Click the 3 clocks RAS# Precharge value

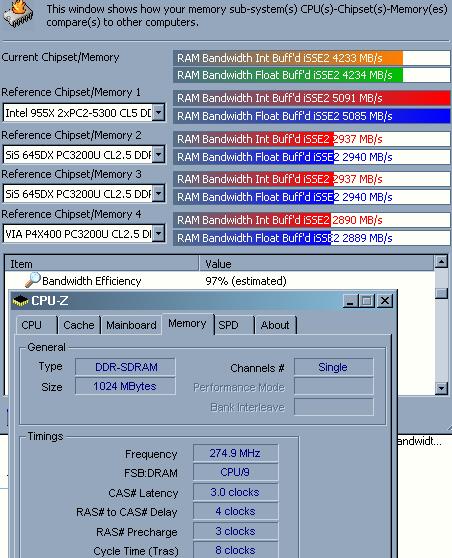pos(235,531)
